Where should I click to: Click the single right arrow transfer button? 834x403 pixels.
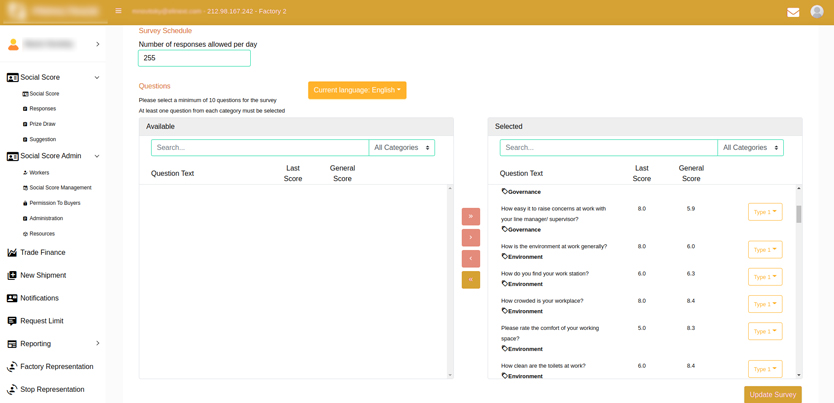471,237
